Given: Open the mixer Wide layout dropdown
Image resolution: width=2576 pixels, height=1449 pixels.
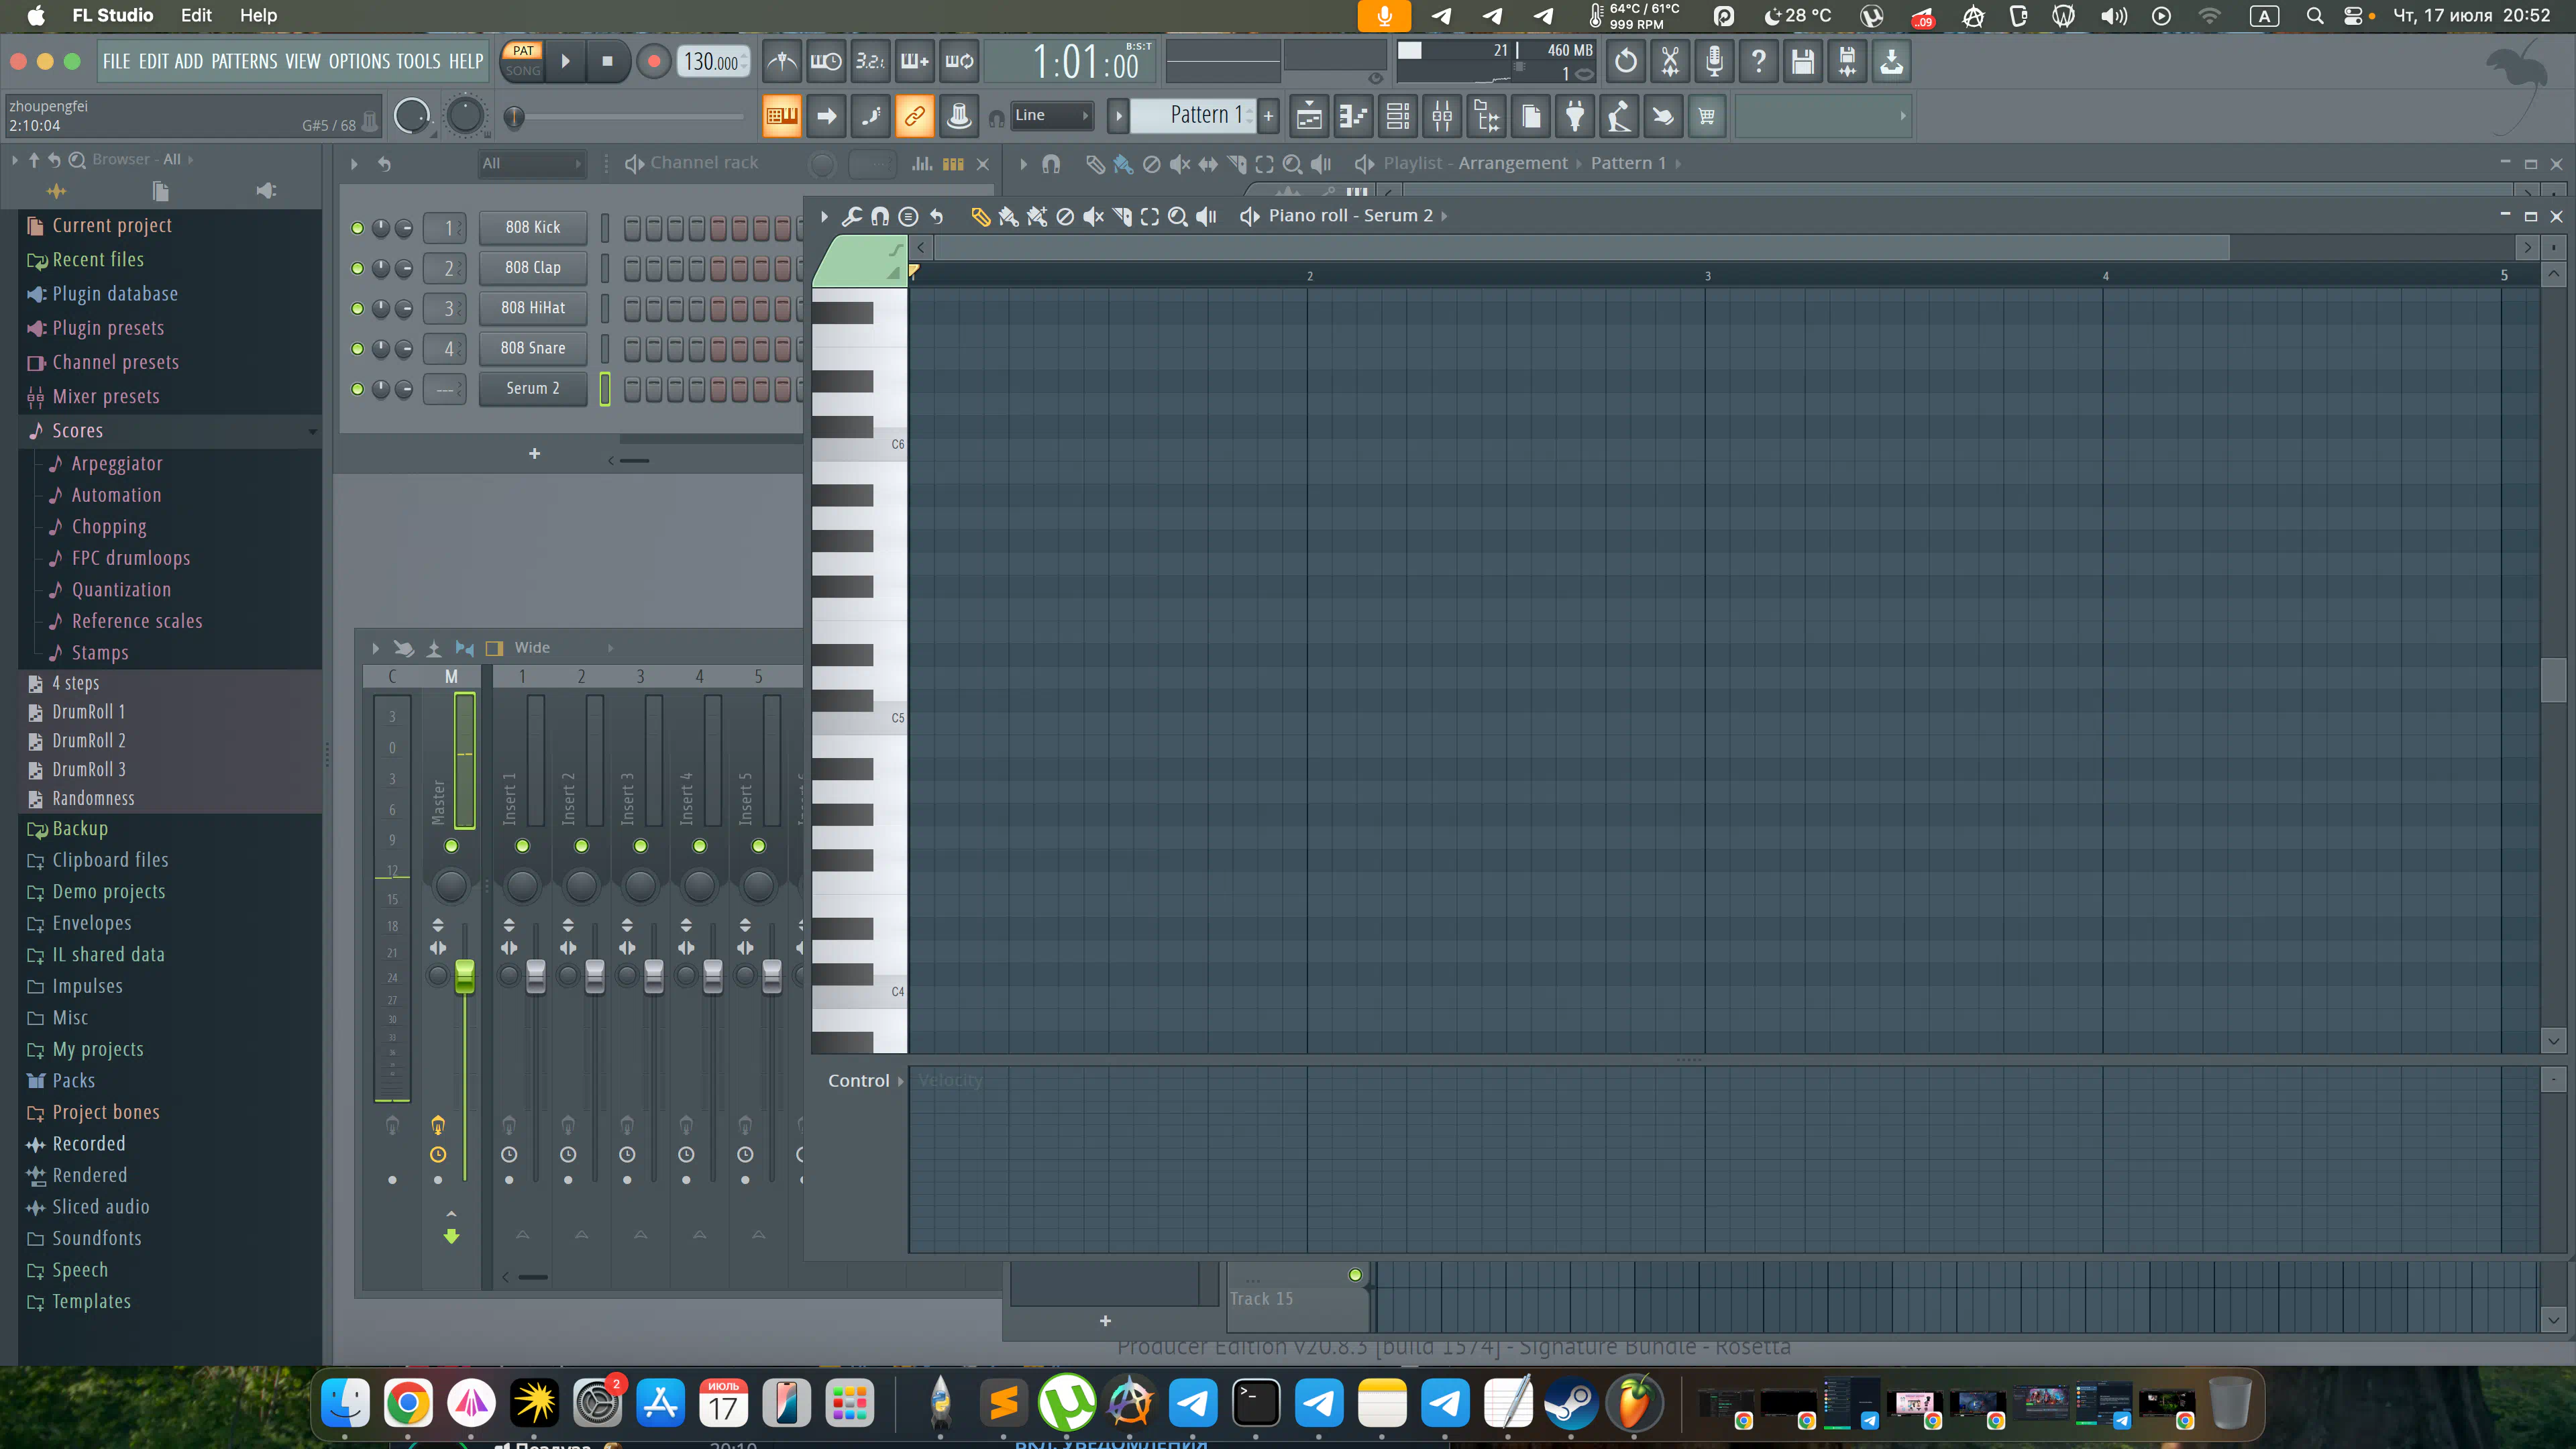Looking at the screenshot, I should click(563, 648).
